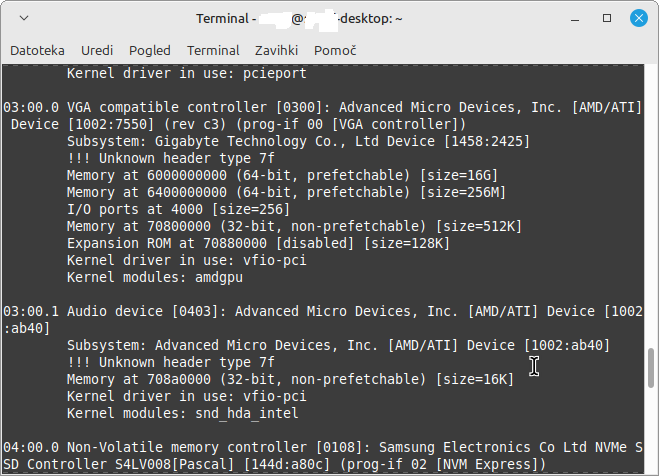Image resolution: width=659 pixels, height=476 pixels.
Task: Click the pcieport driver text
Action: click(275, 74)
